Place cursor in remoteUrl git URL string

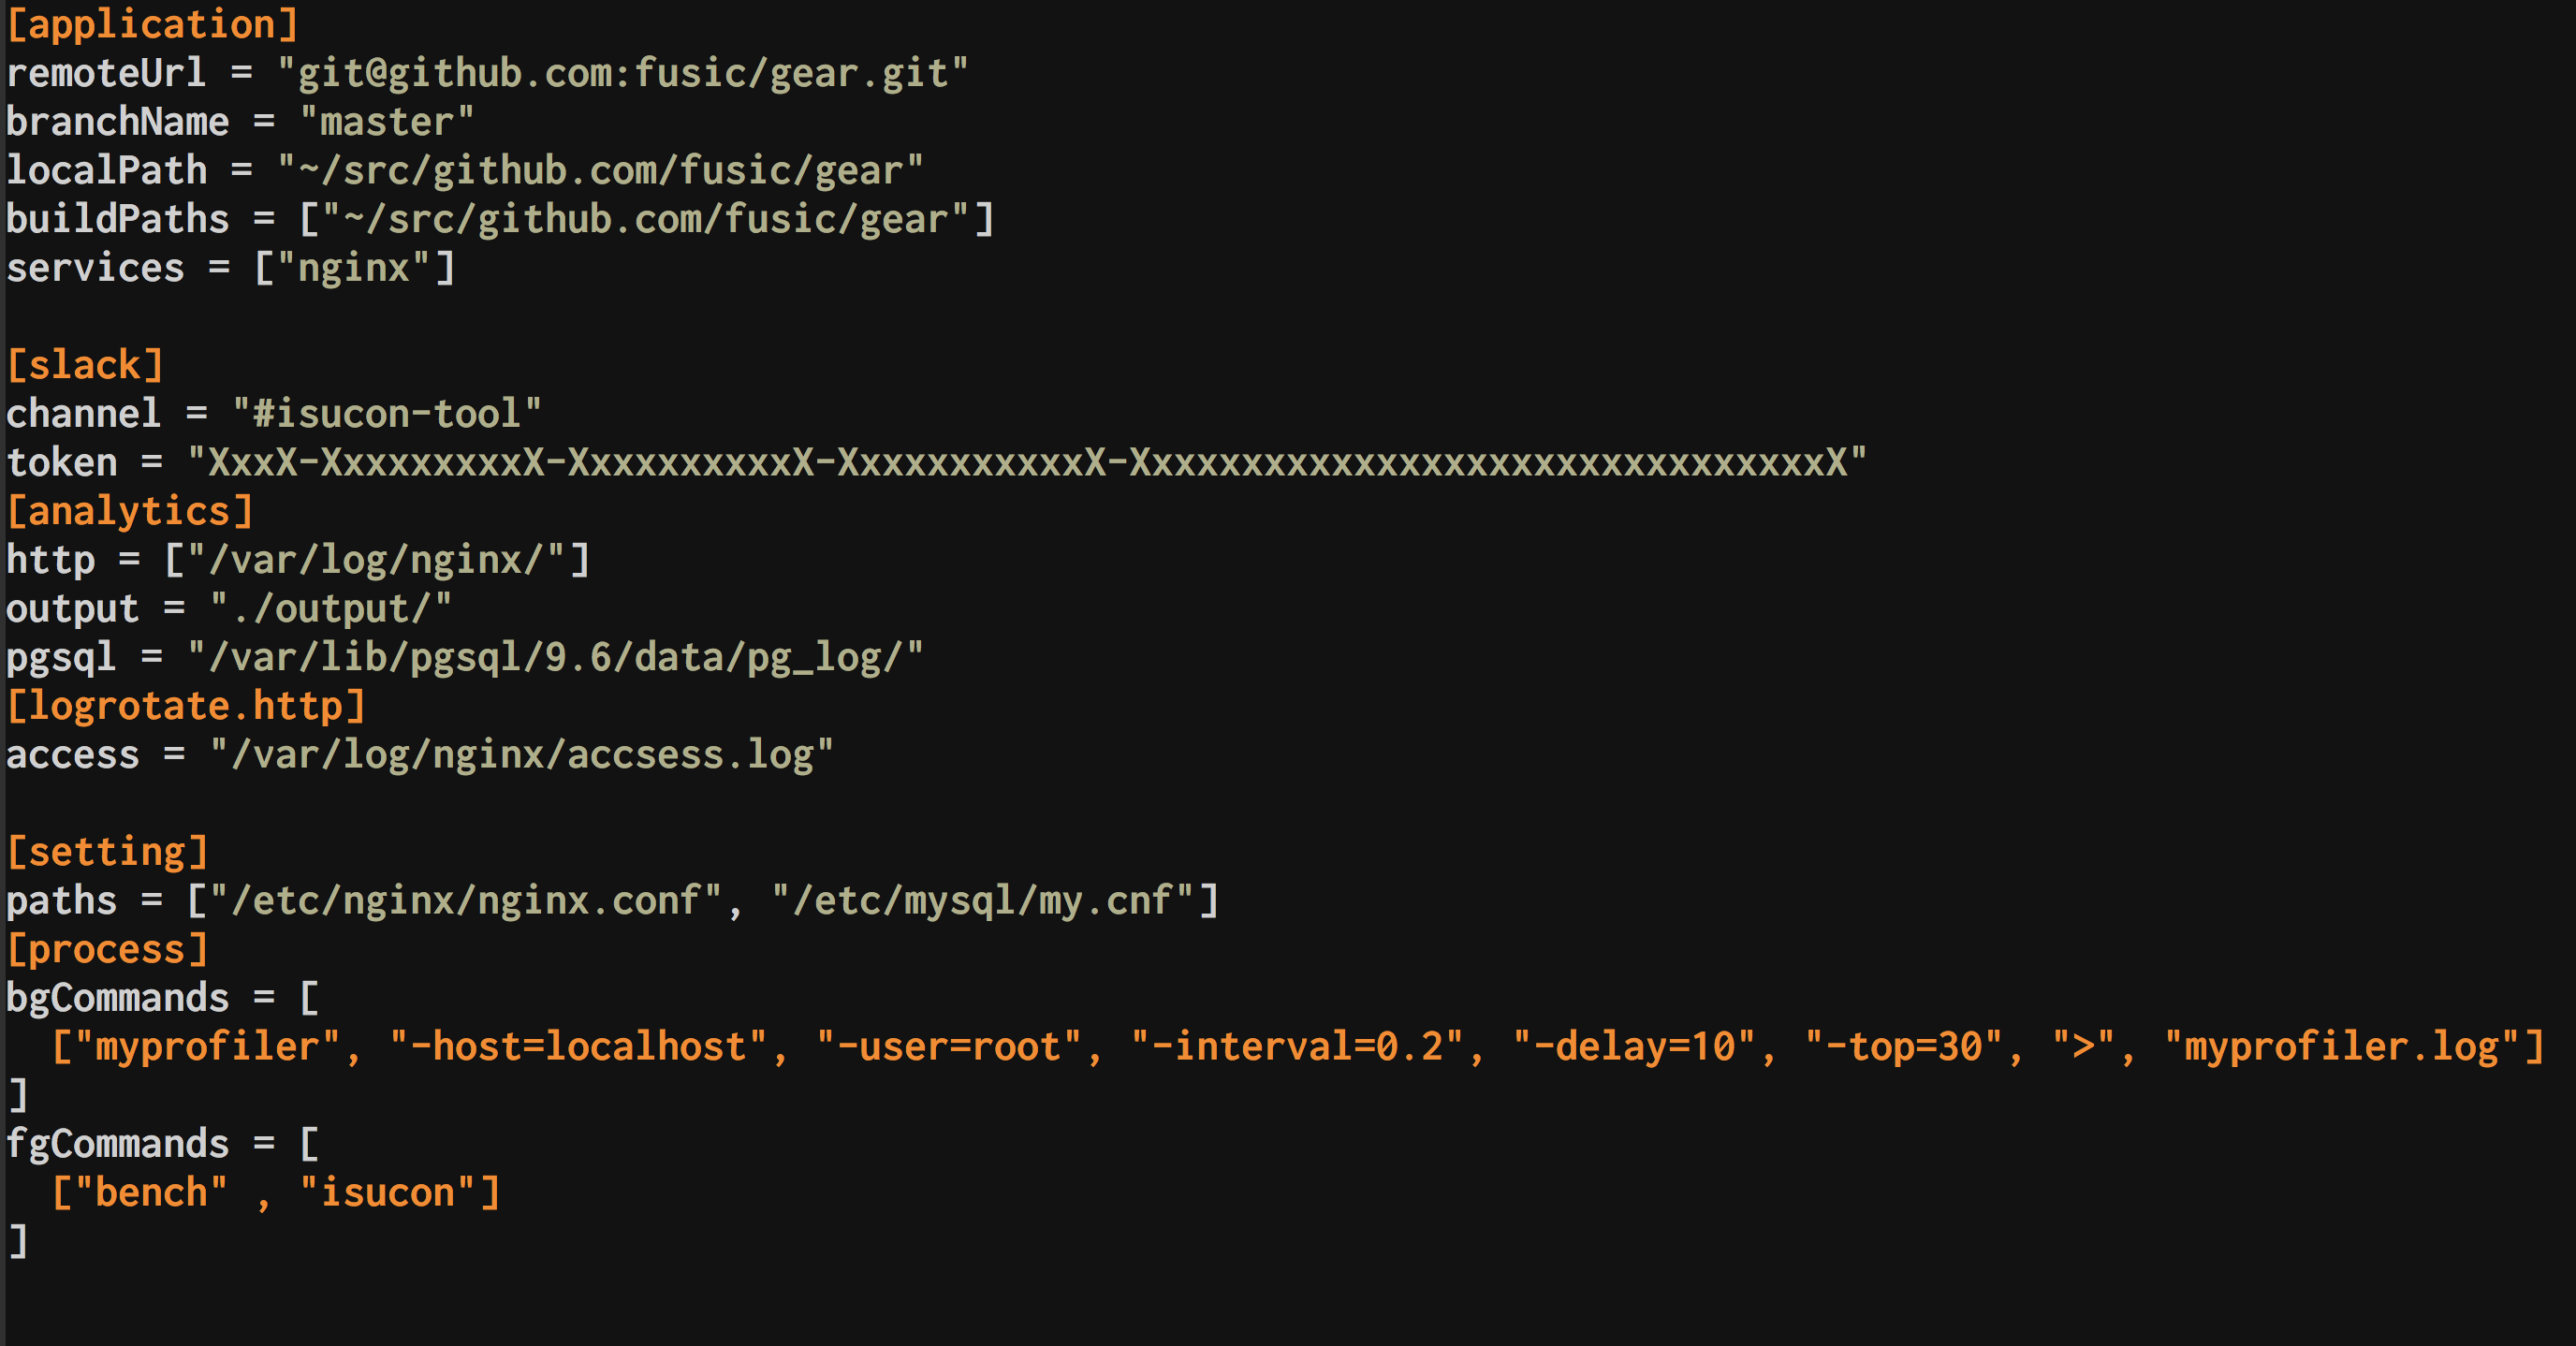point(622,73)
